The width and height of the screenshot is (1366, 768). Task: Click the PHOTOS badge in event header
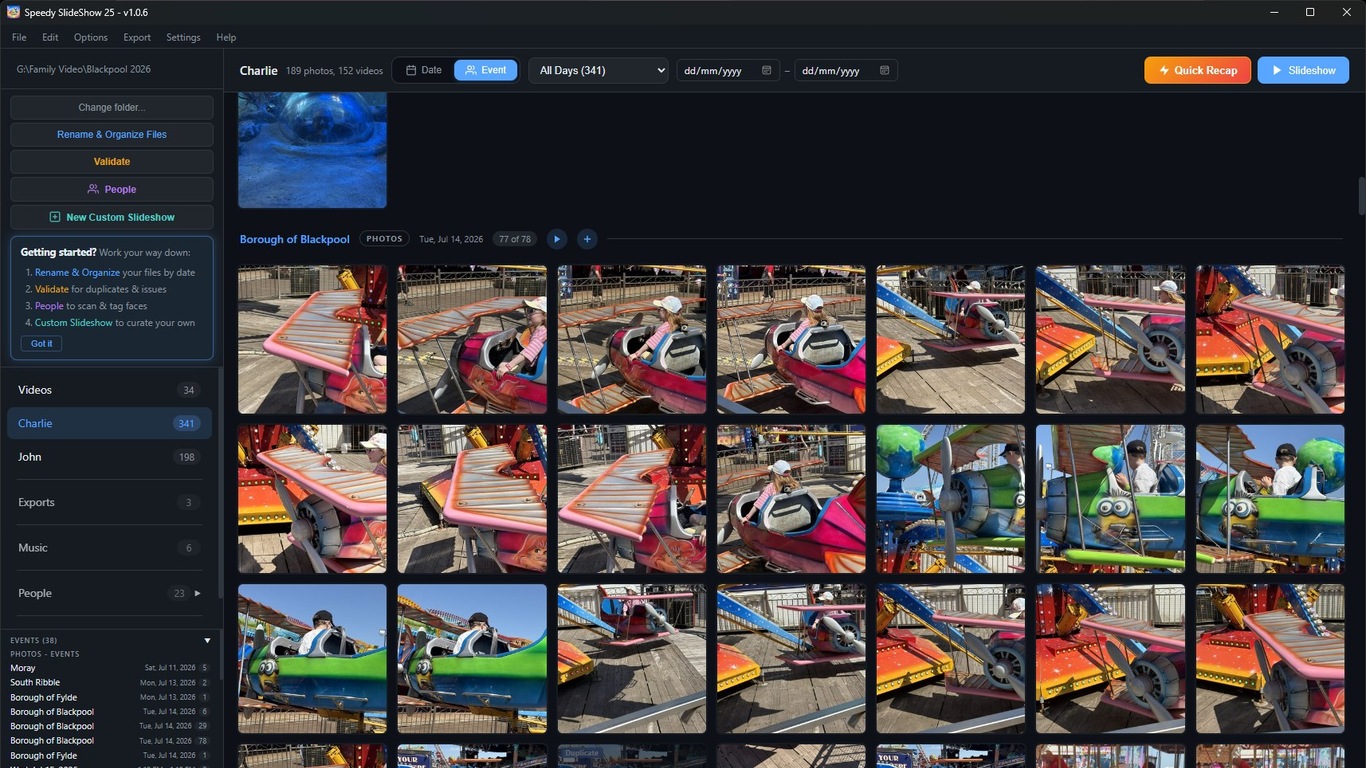tap(384, 239)
